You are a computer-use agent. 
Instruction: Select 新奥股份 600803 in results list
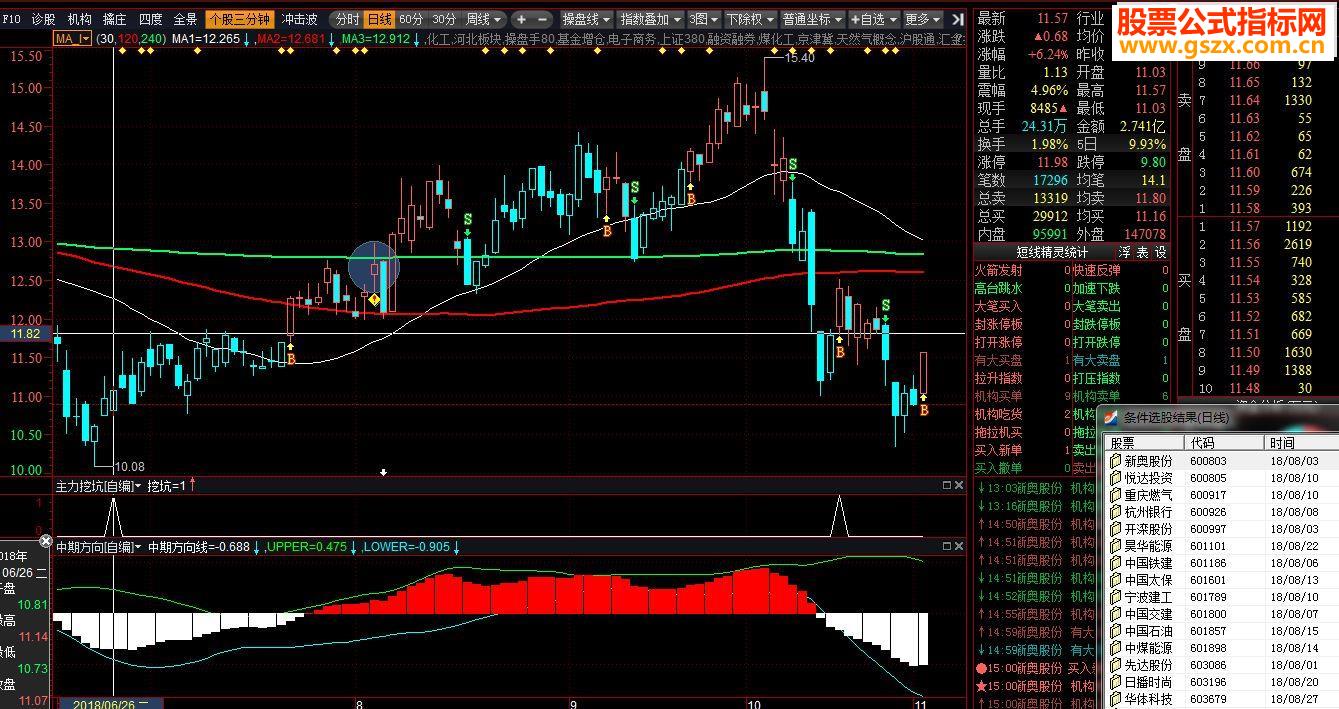pyautogui.click(x=1220, y=461)
